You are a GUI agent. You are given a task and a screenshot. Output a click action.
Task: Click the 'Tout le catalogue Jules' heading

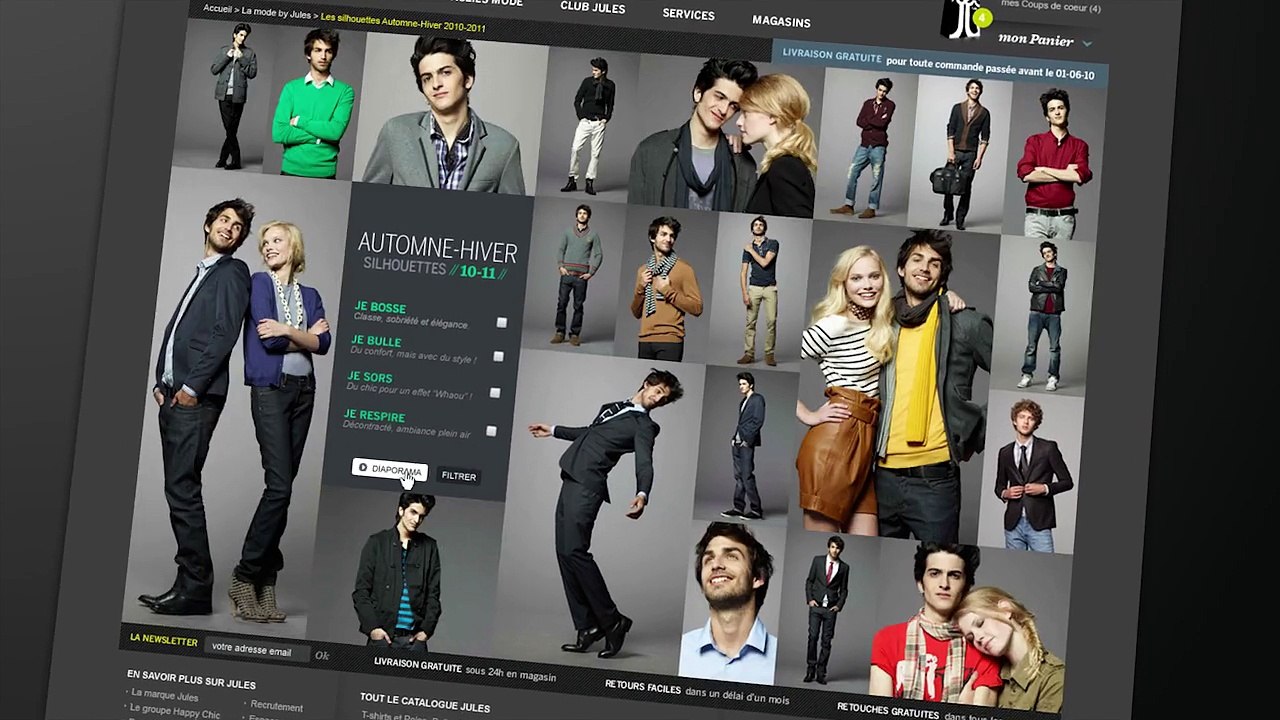425,702
